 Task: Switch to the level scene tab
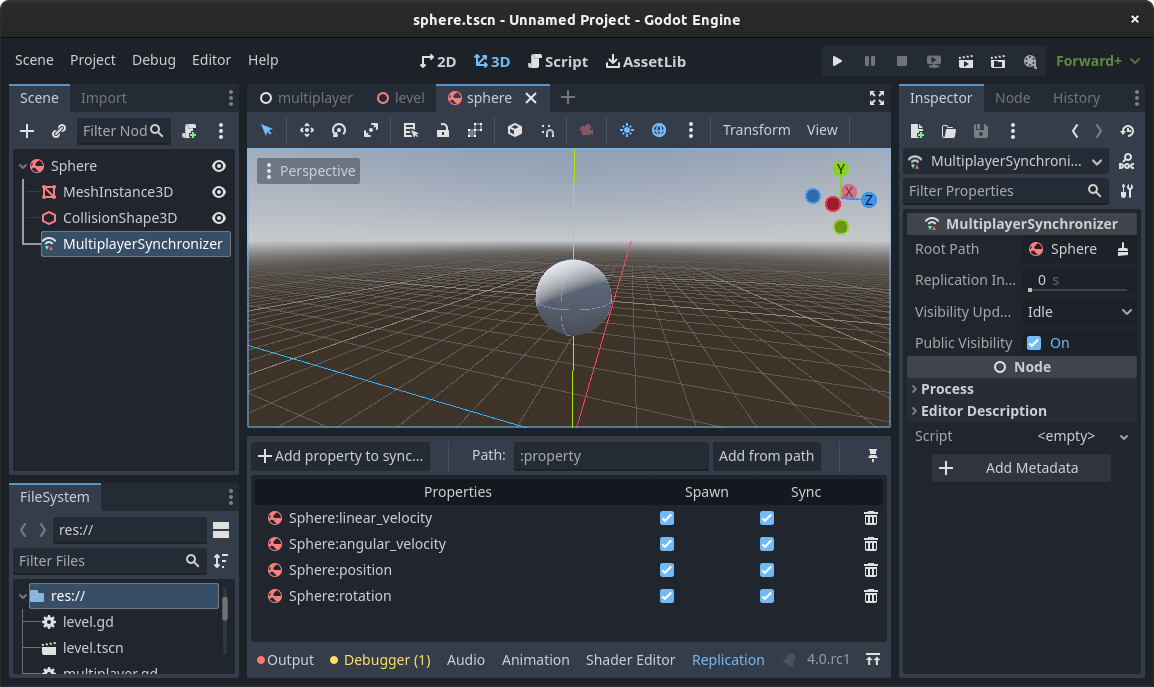tap(400, 98)
